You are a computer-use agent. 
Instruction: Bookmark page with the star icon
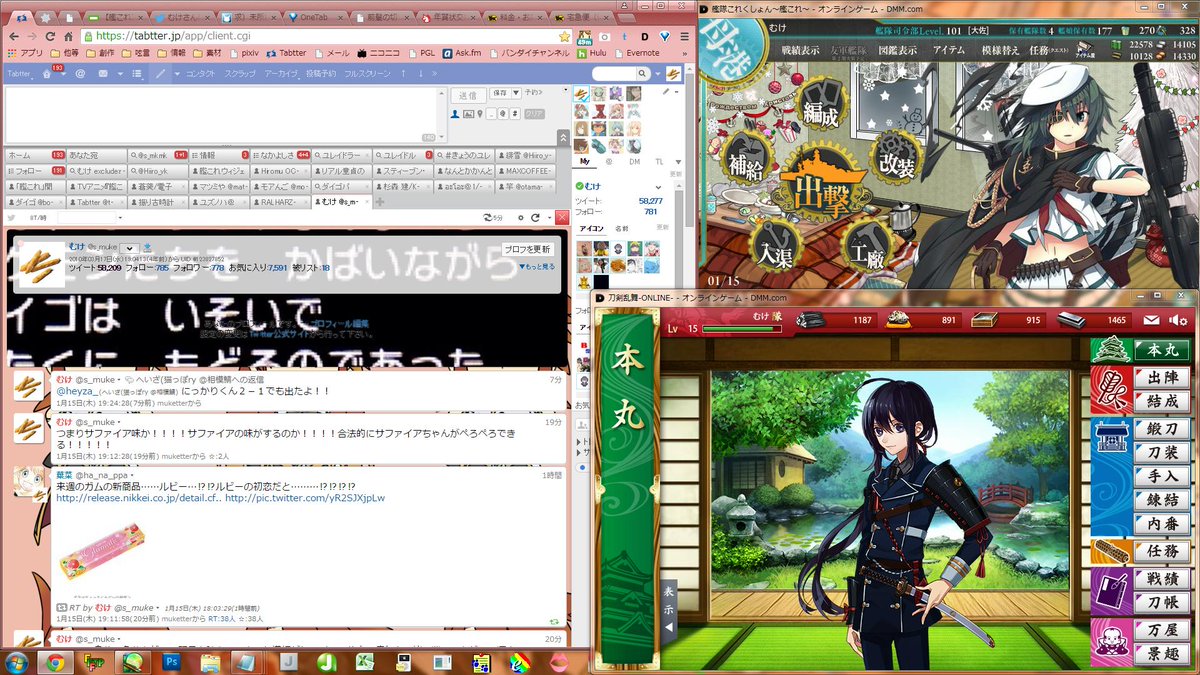point(563,35)
